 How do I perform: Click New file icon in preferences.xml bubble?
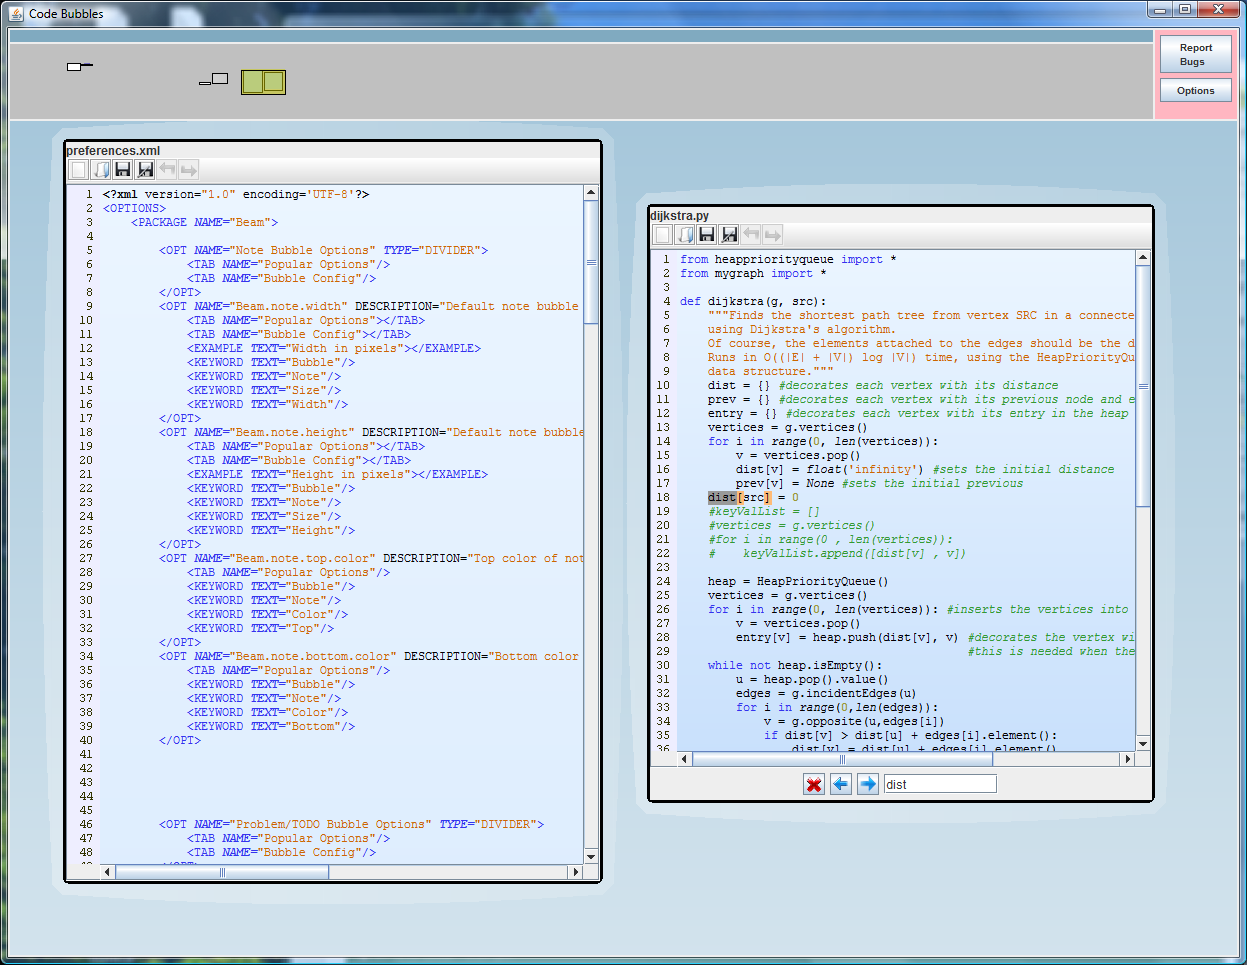(78, 170)
